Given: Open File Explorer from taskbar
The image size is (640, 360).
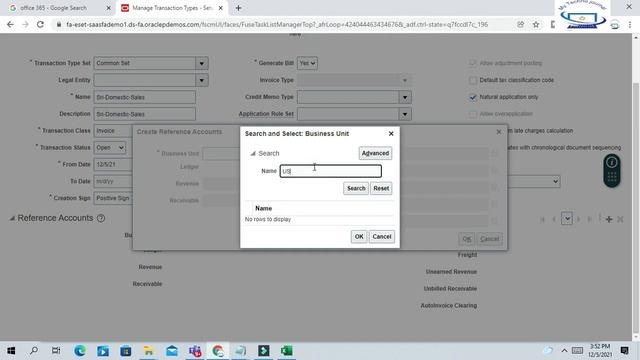Looking at the screenshot, I should (149, 351).
